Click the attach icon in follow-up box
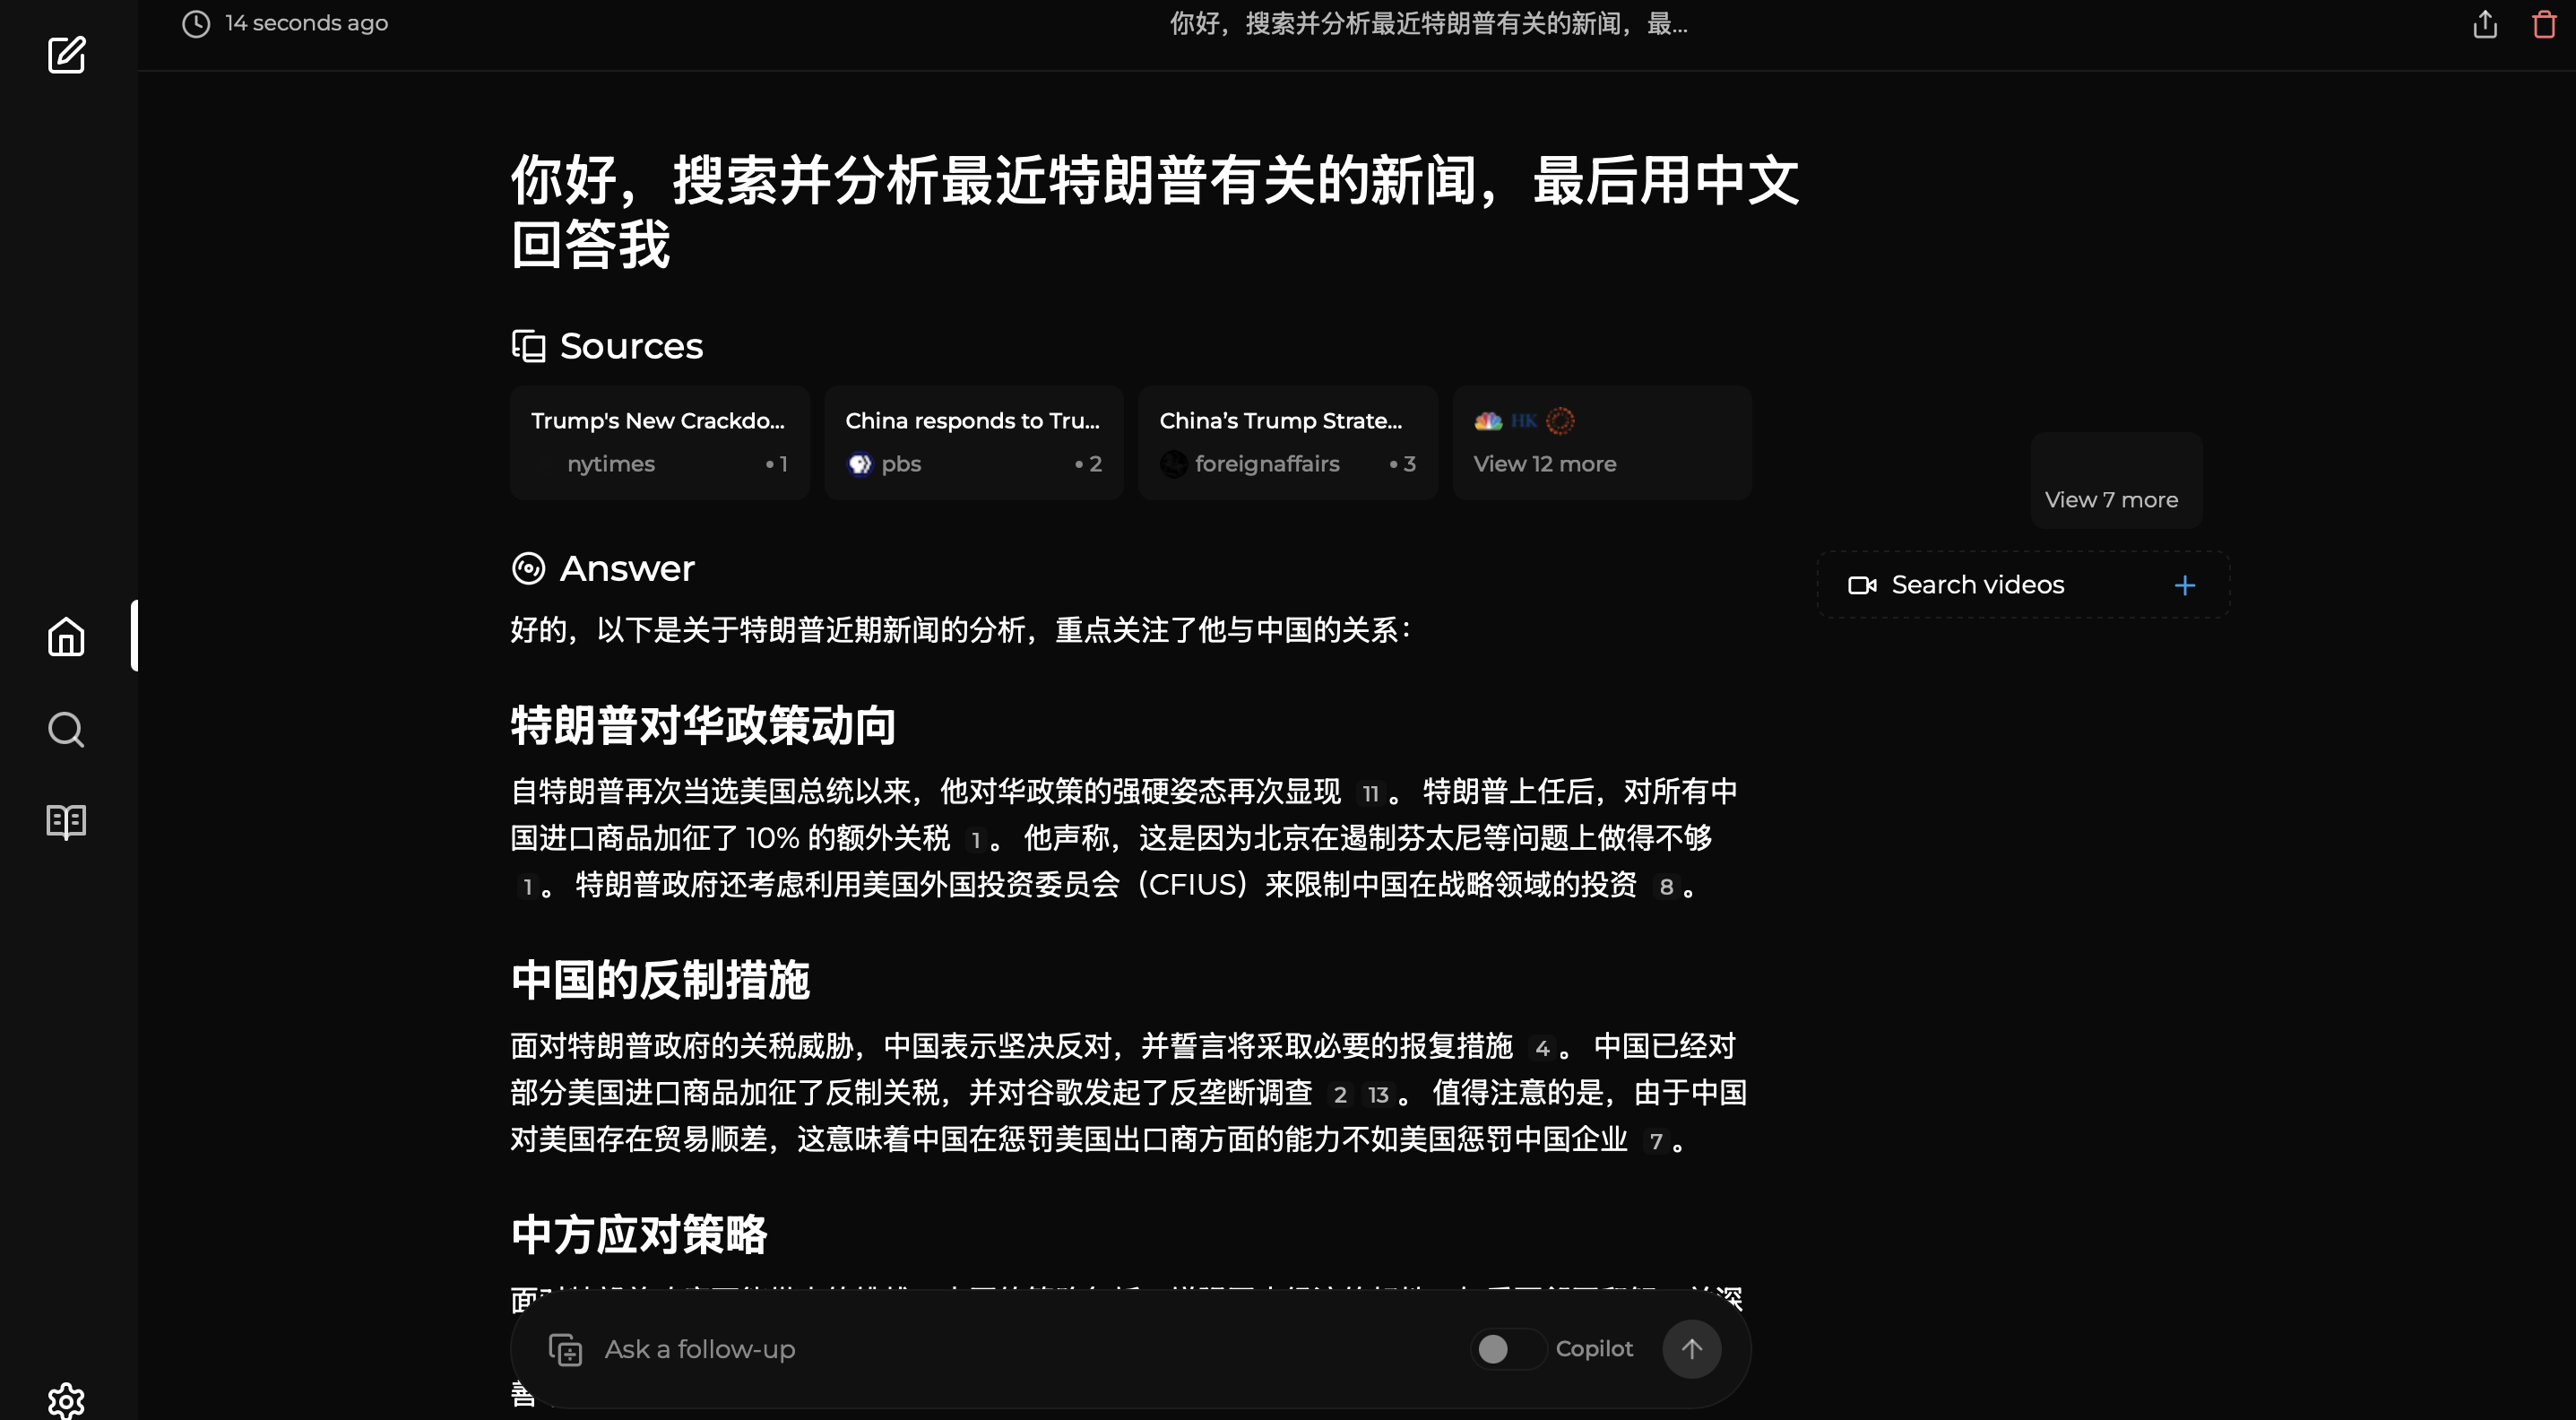The width and height of the screenshot is (2576, 1420). (565, 1349)
